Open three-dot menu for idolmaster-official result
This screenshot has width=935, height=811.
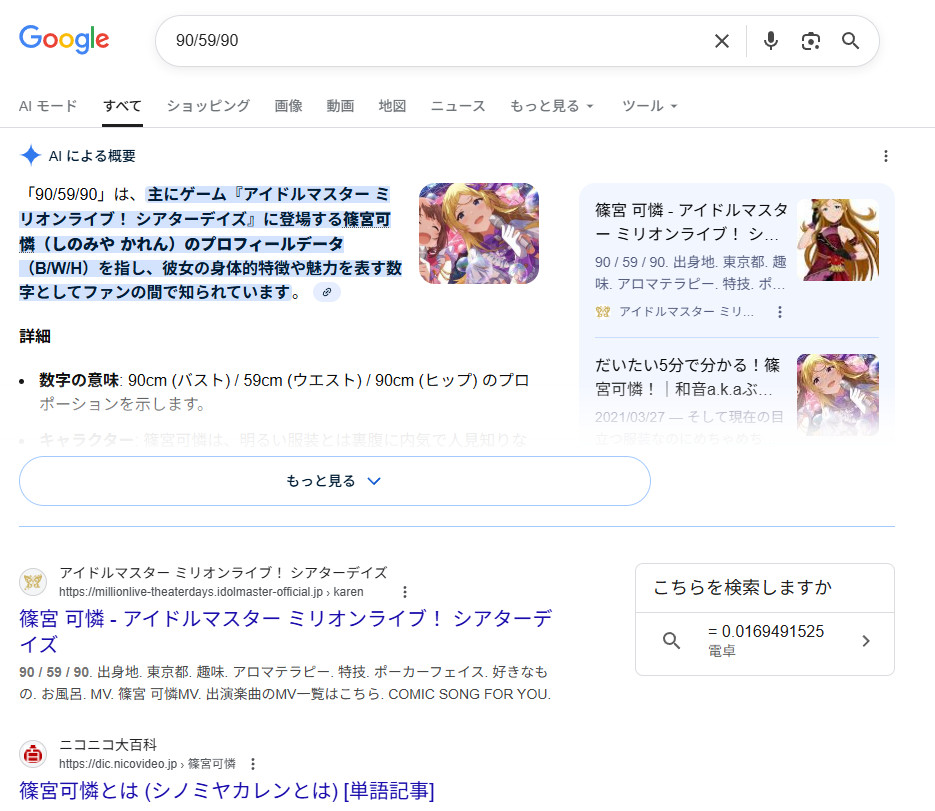coord(405,592)
